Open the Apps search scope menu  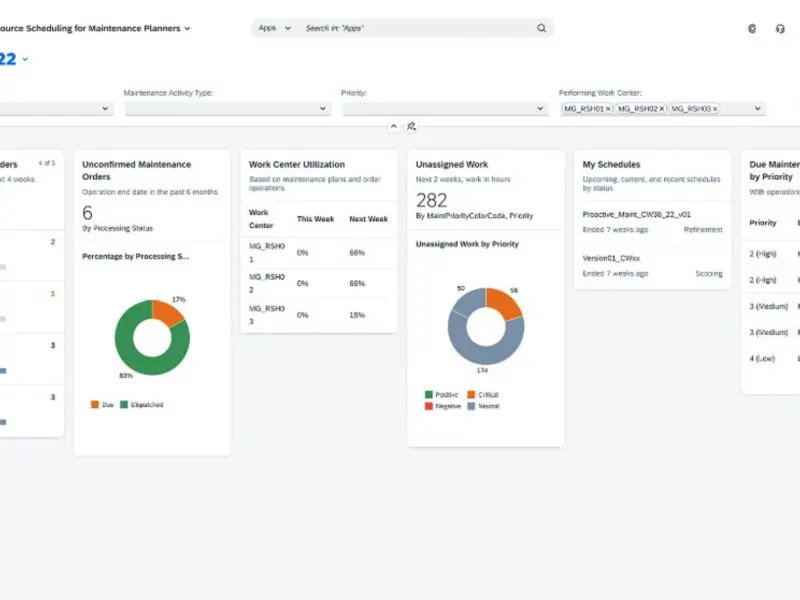(274, 28)
